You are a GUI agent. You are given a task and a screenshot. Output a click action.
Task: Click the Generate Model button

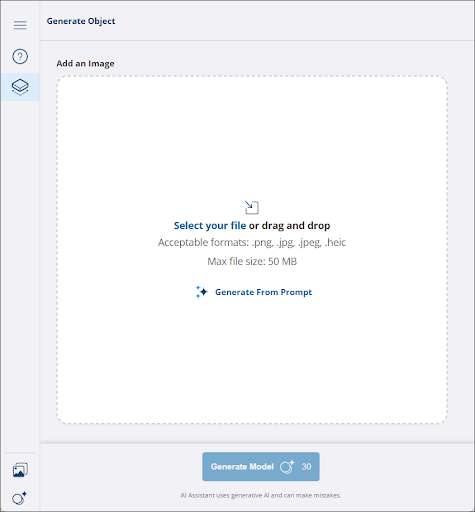[261, 467]
